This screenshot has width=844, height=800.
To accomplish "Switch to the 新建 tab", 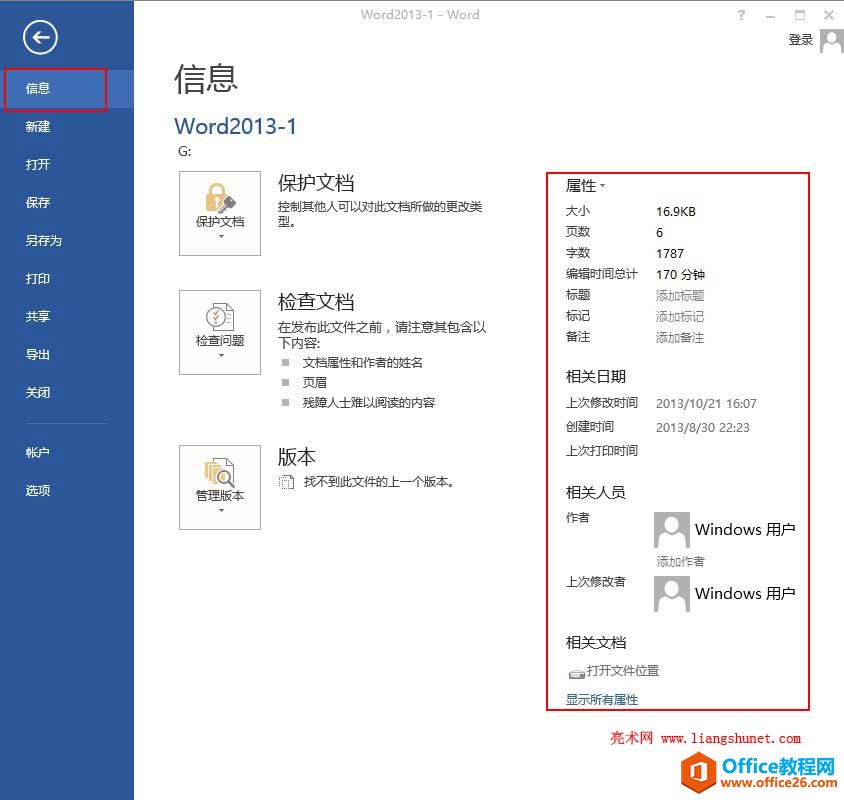I will (38, 127).
